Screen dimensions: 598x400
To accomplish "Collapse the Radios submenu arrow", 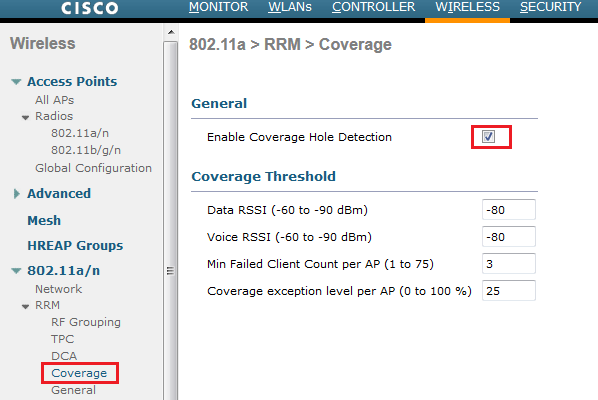I will [26, 117].
